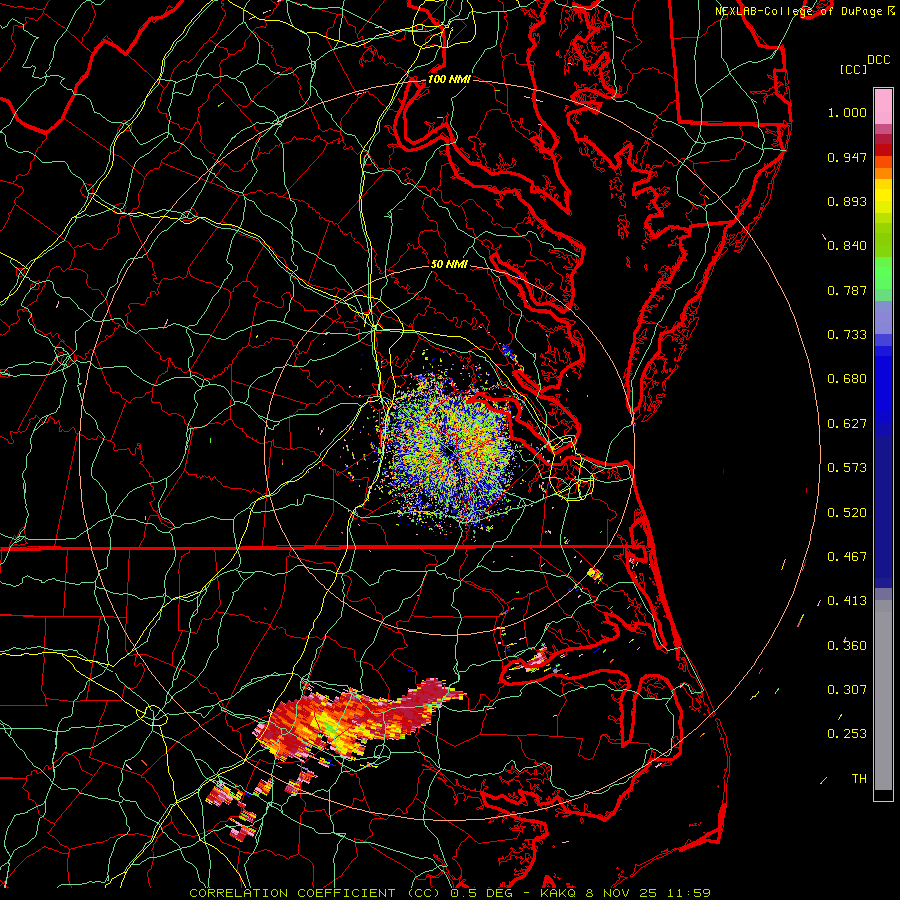Click the DCC label above the color scale
This screenshot has height=900, width=900.
pos(878,60)
